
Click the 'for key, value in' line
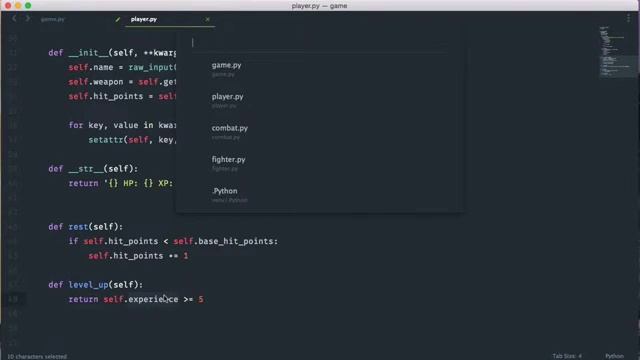click(122, 125)
